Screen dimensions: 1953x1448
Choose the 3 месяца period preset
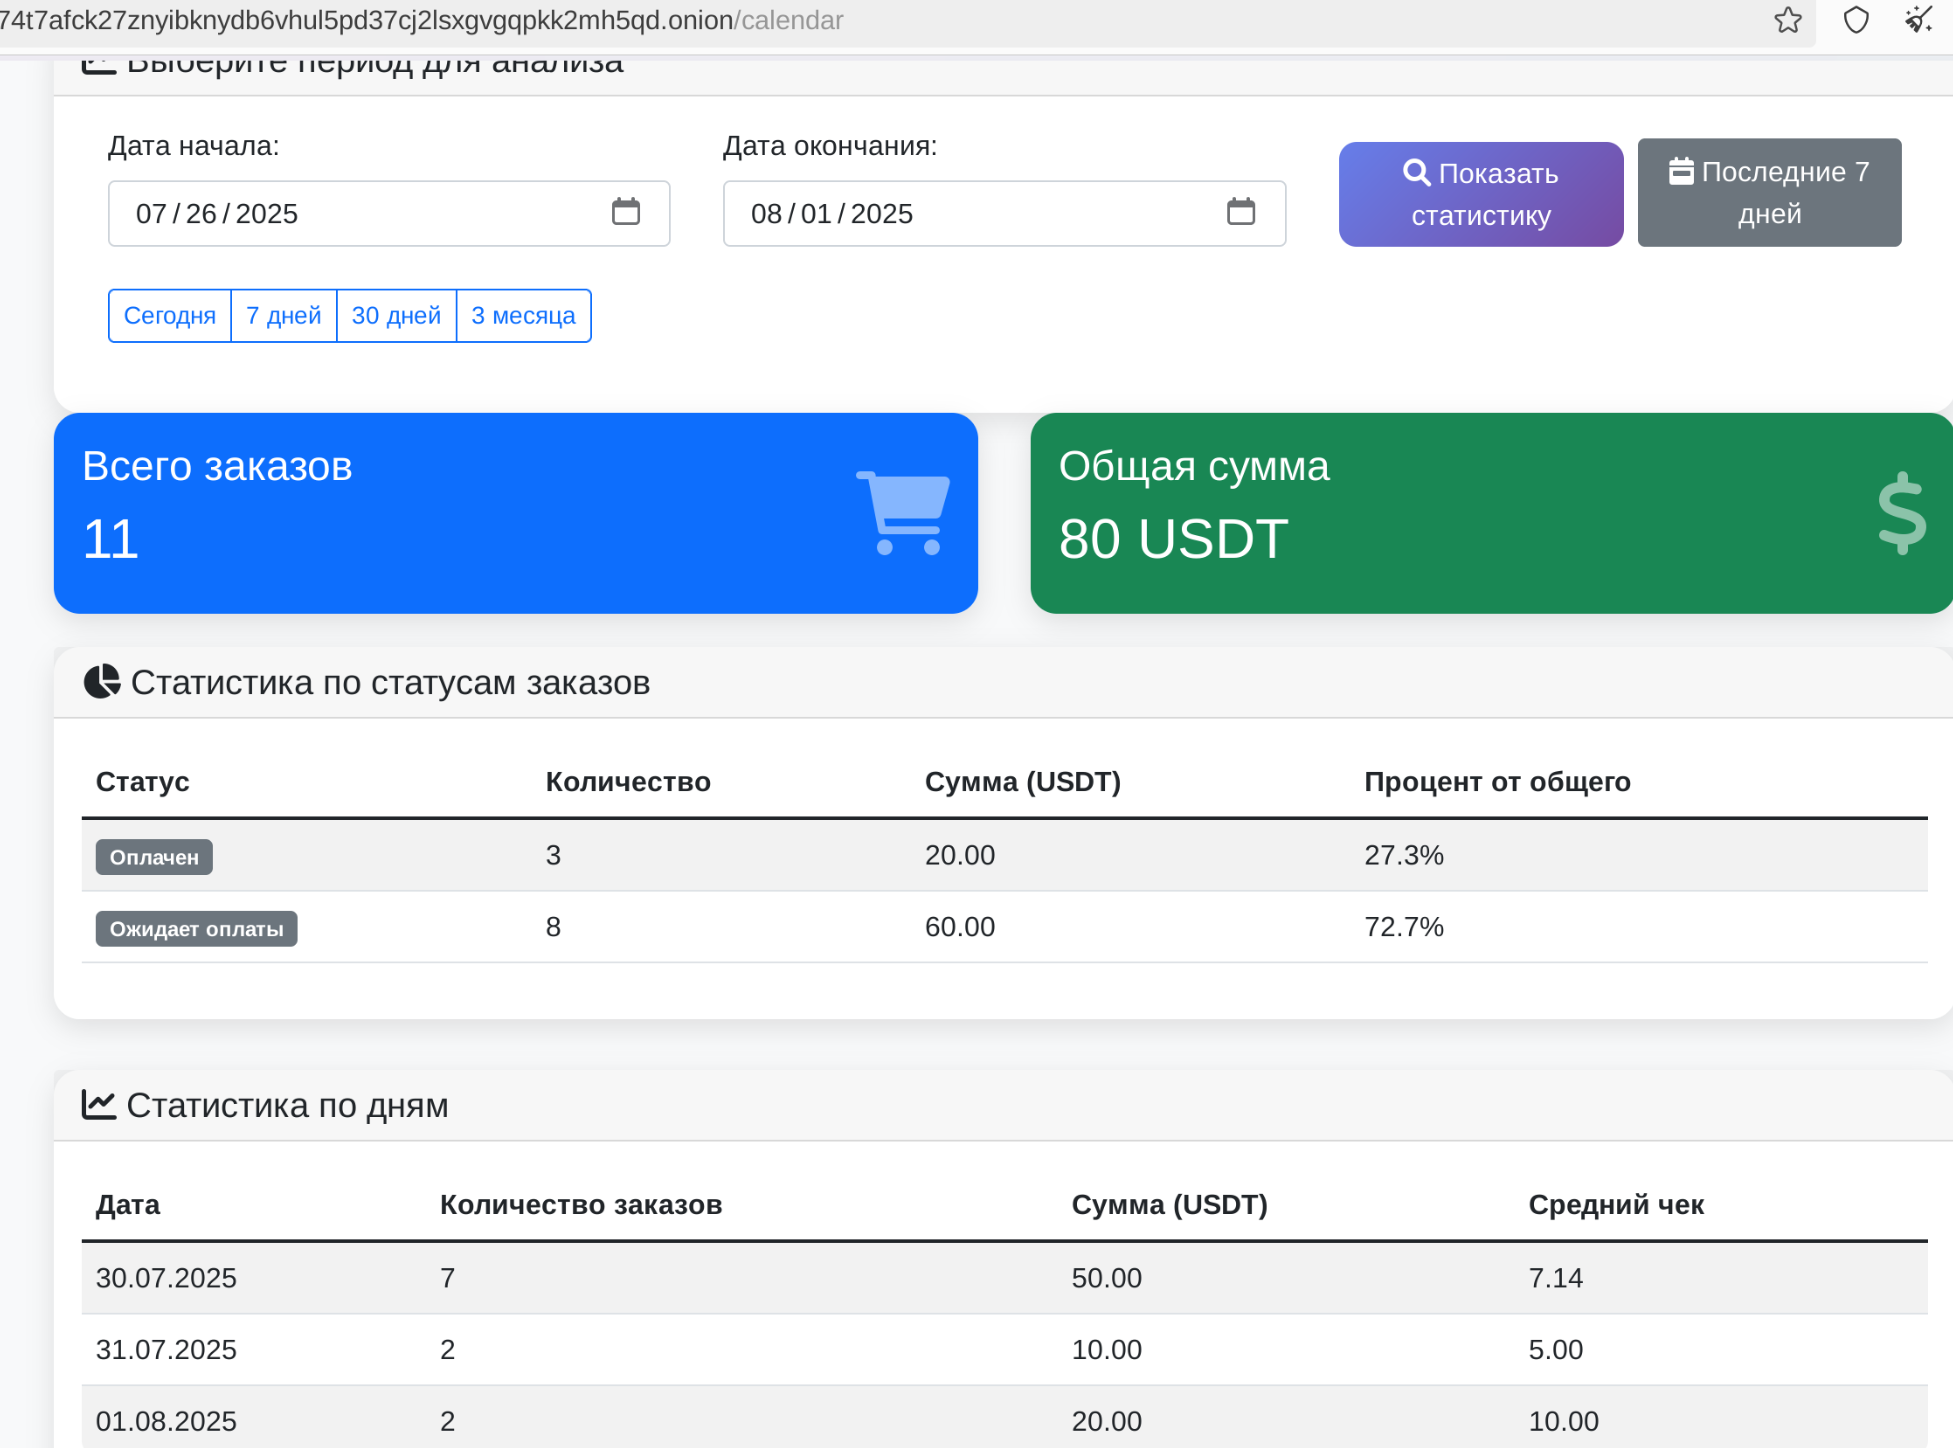tap(523, 316)
